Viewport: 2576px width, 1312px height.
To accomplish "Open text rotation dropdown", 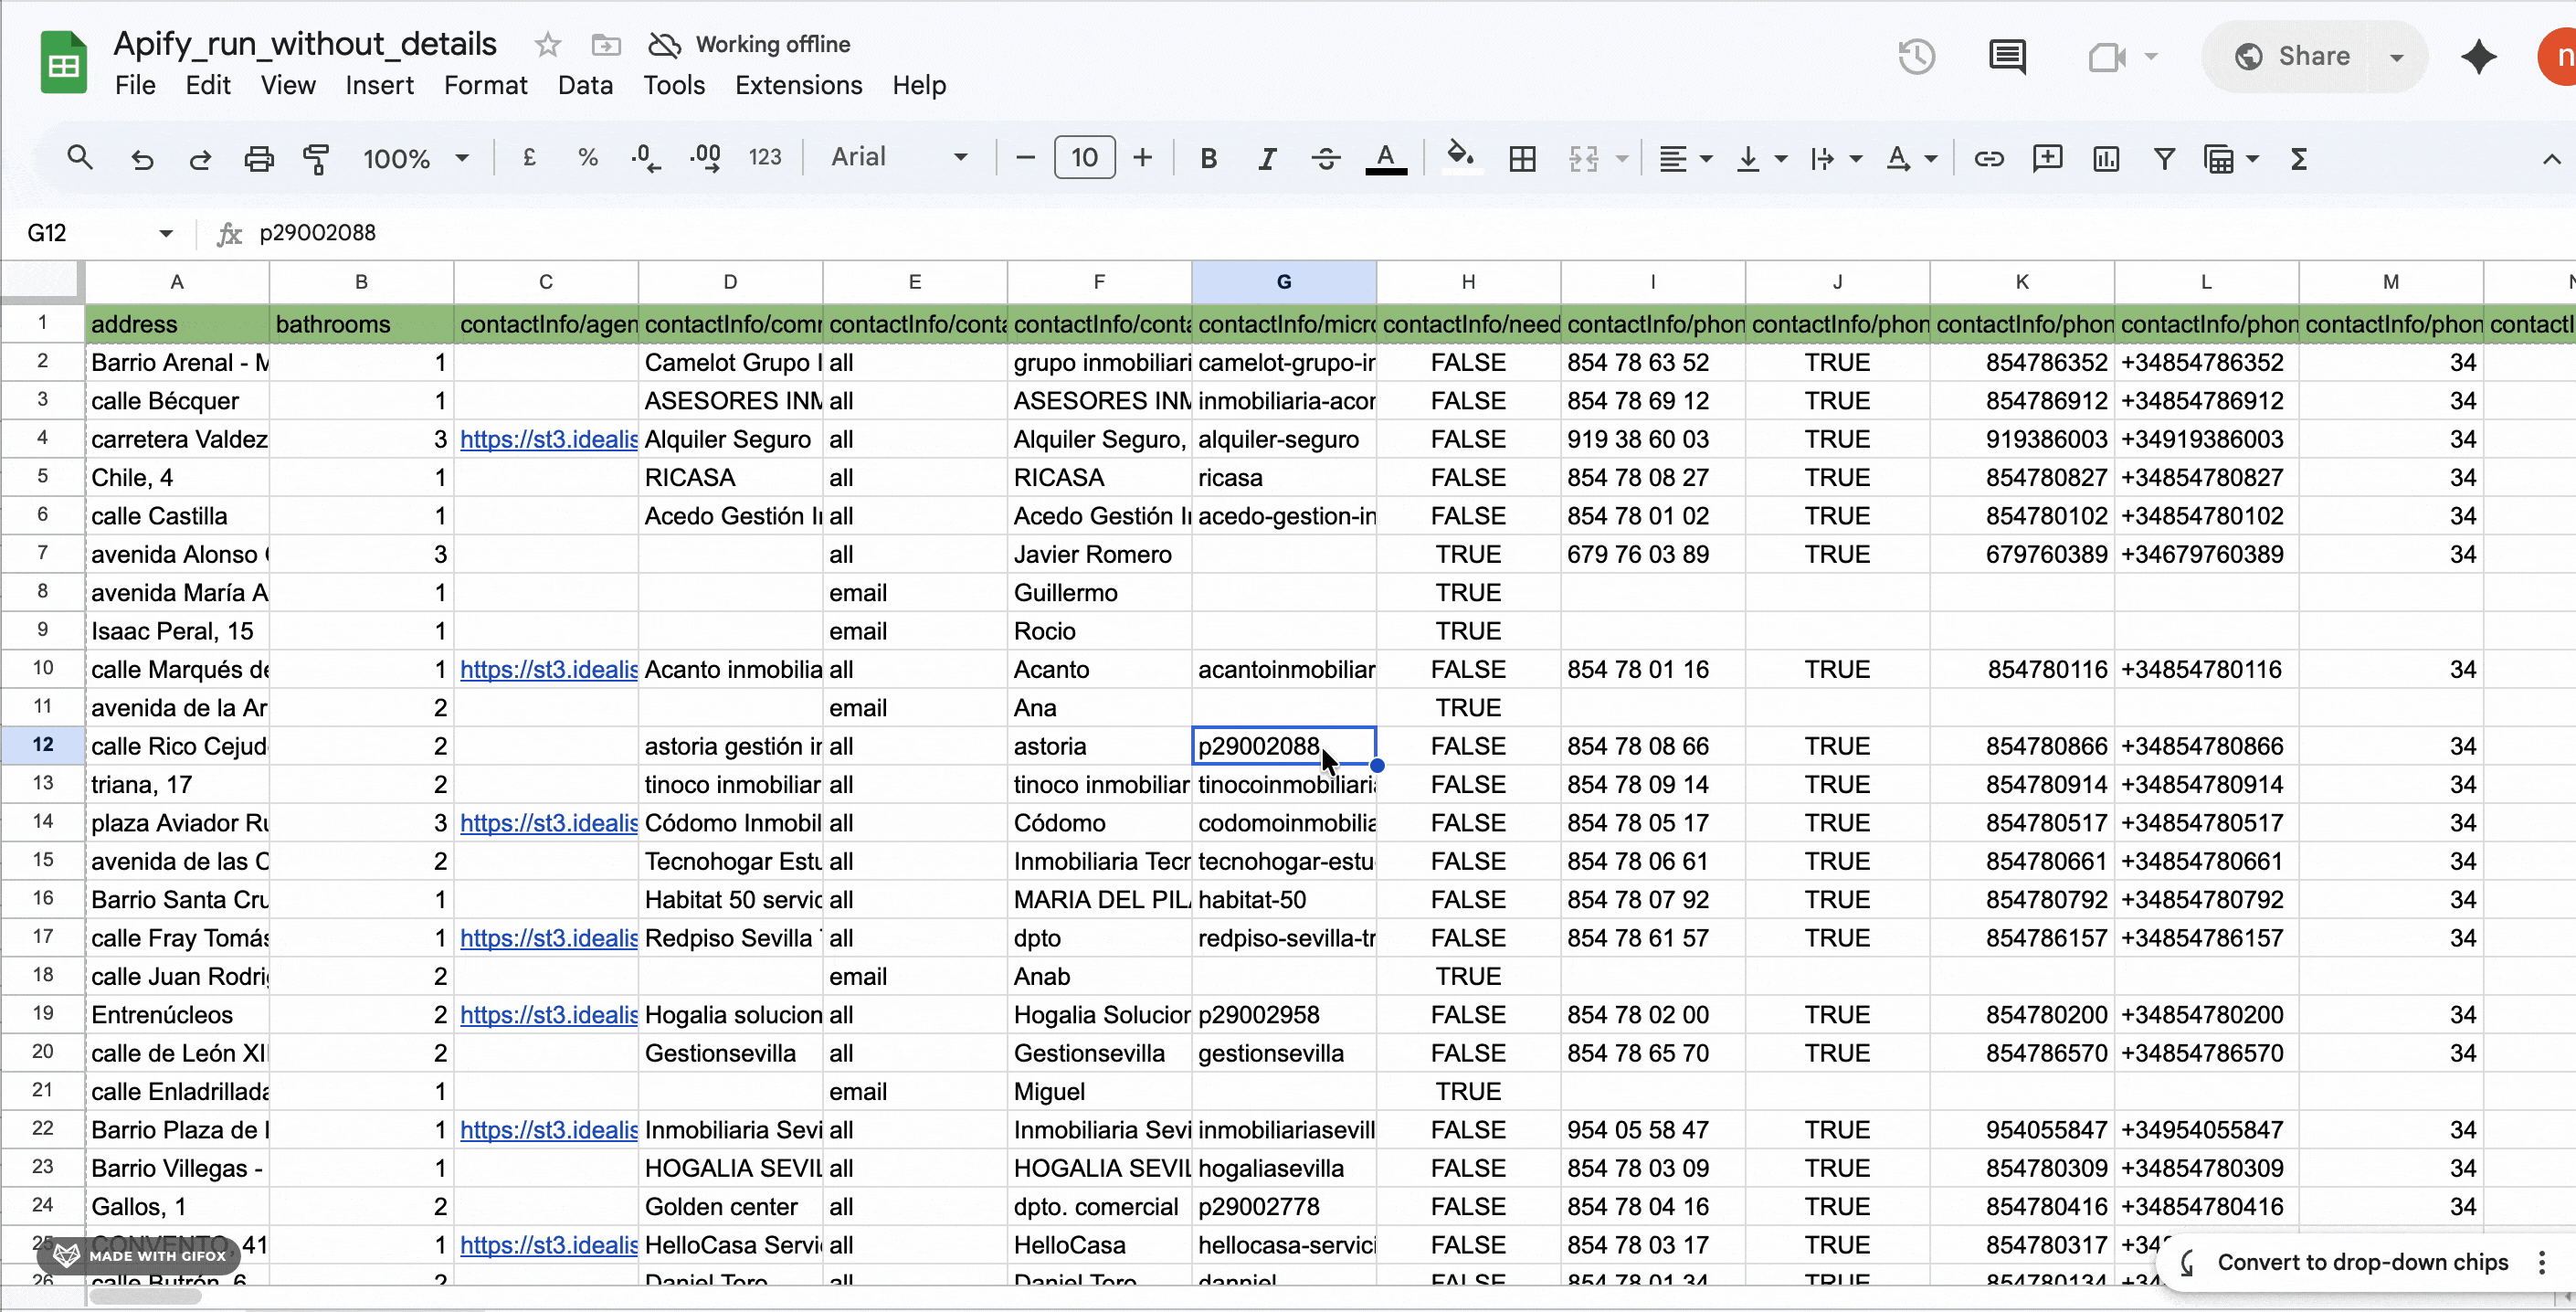I will pos(1911,158).
